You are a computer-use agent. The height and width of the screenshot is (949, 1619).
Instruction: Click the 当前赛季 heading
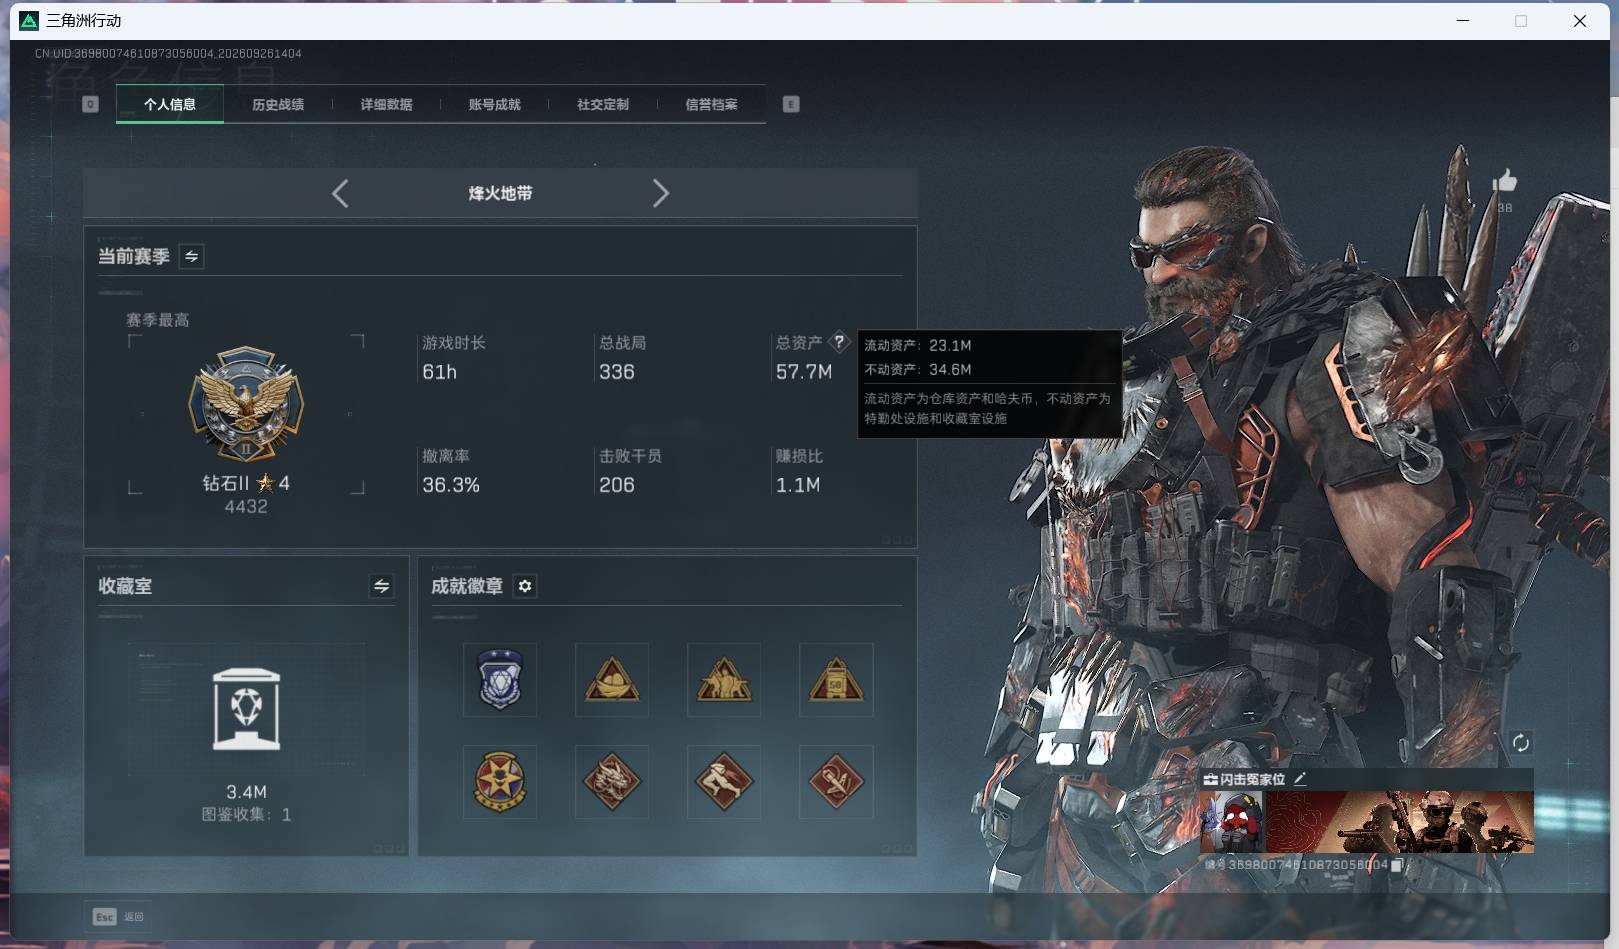click(134, 256)
